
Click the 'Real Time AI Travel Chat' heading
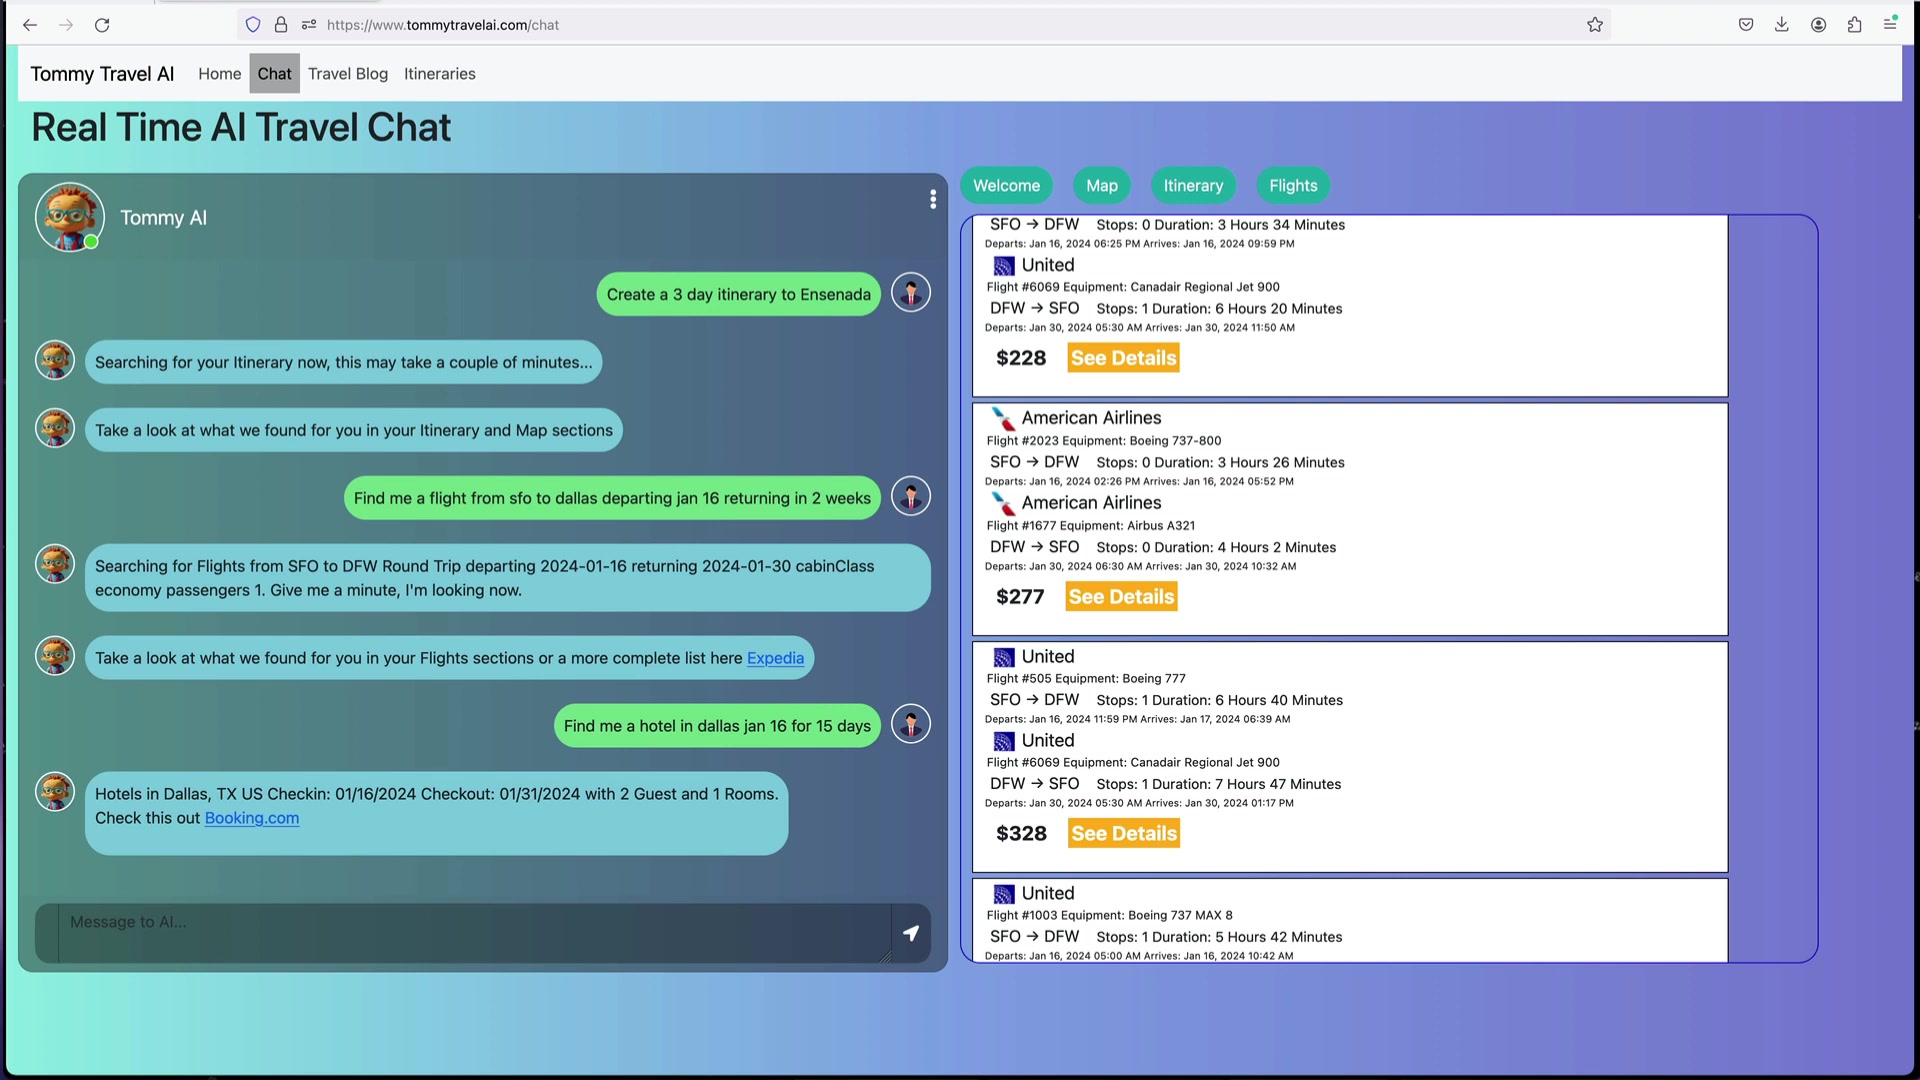[241, 128]
